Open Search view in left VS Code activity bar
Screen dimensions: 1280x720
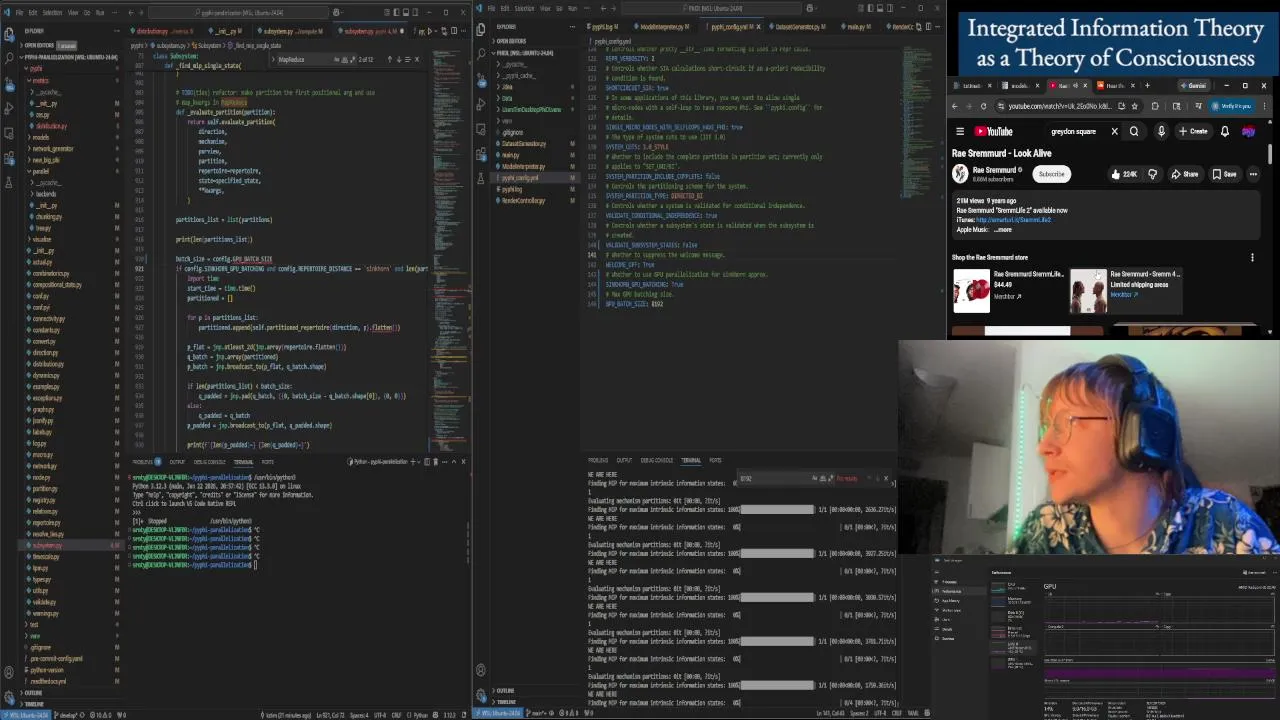pyautogui.click(x=9, y=58)
